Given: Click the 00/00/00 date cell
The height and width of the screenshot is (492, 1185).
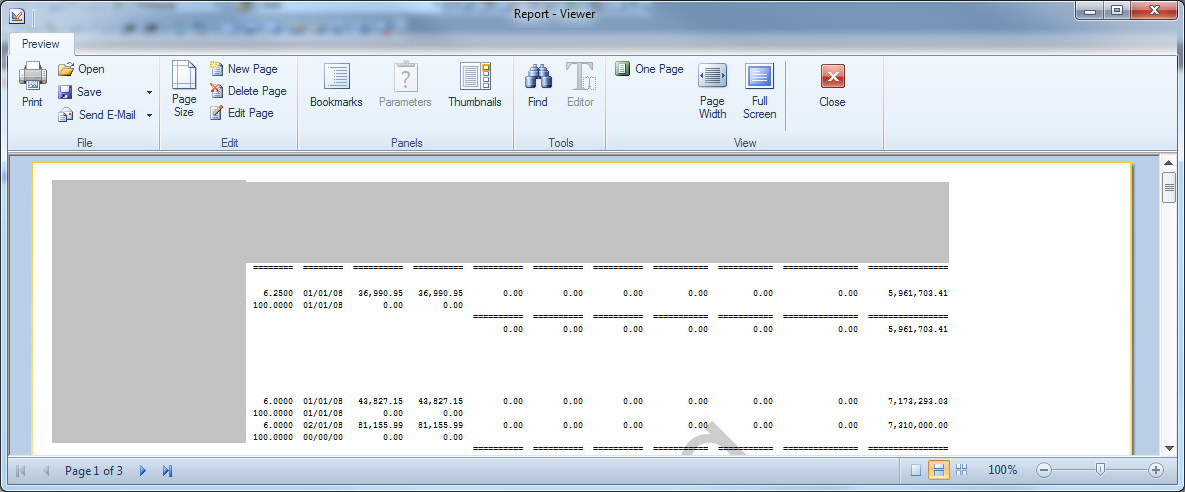Looking at the screenshot, I should (x=323, y=438).
